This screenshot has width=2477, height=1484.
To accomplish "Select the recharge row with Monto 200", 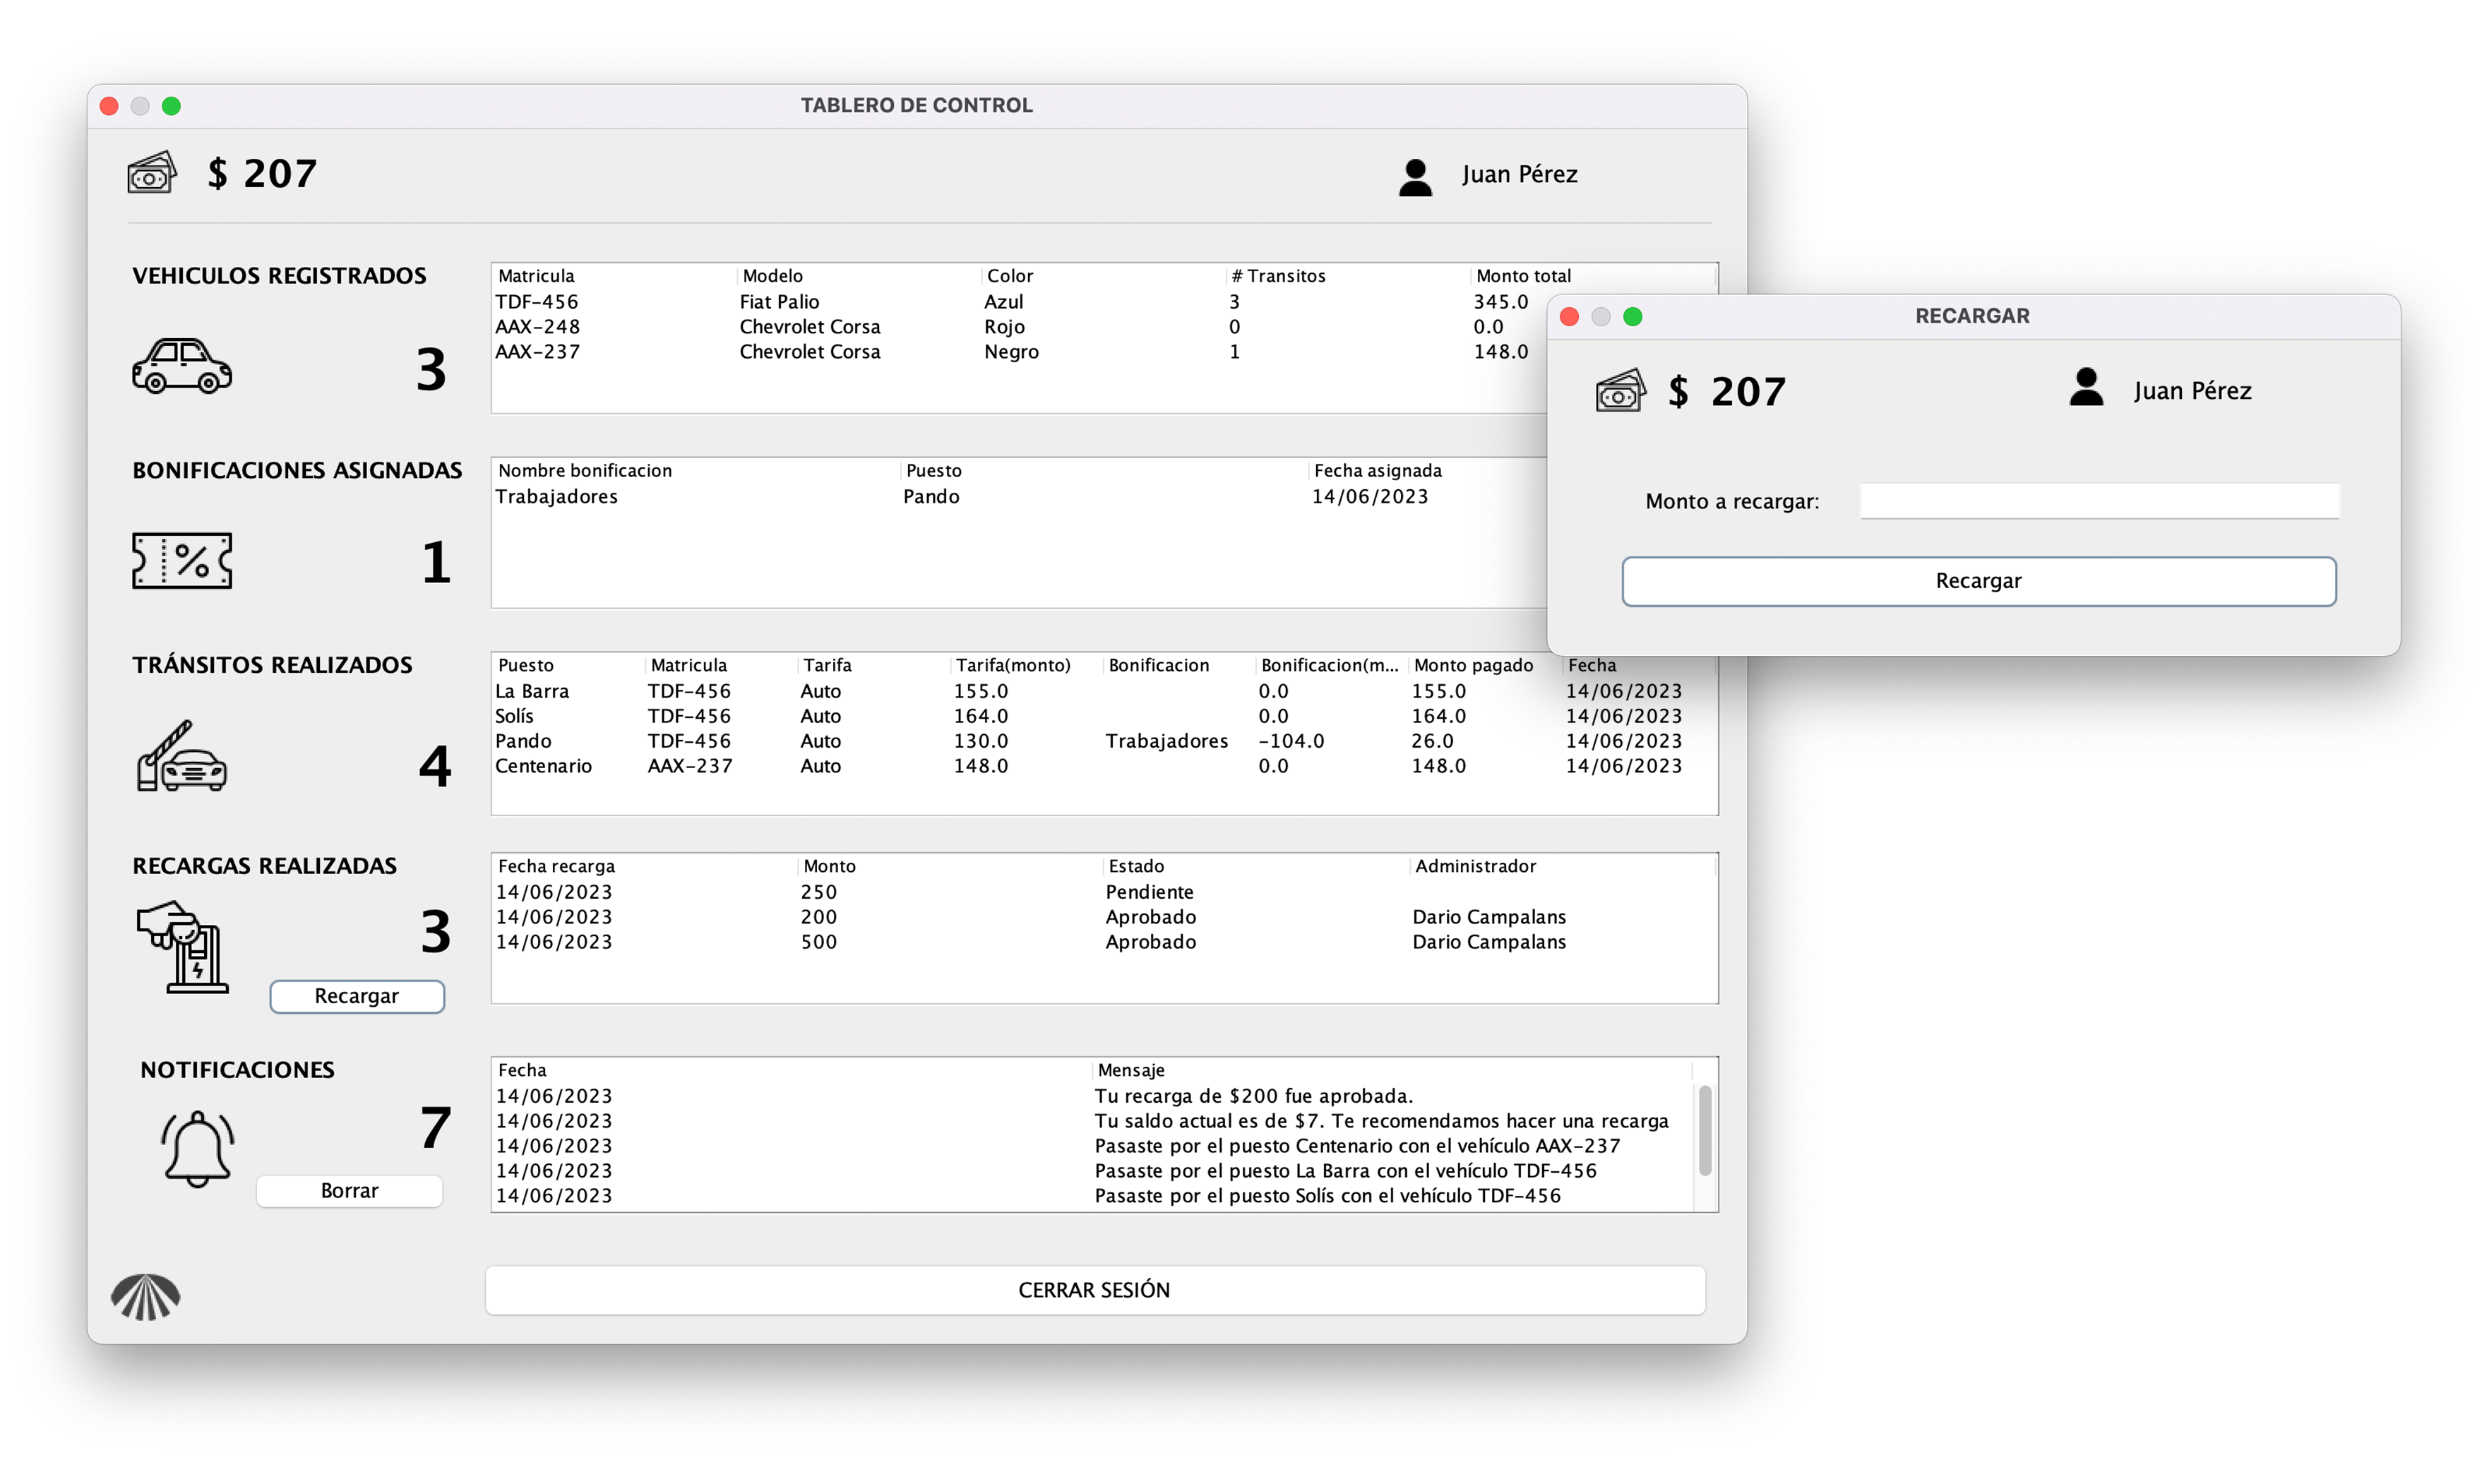I will 1104,918.
